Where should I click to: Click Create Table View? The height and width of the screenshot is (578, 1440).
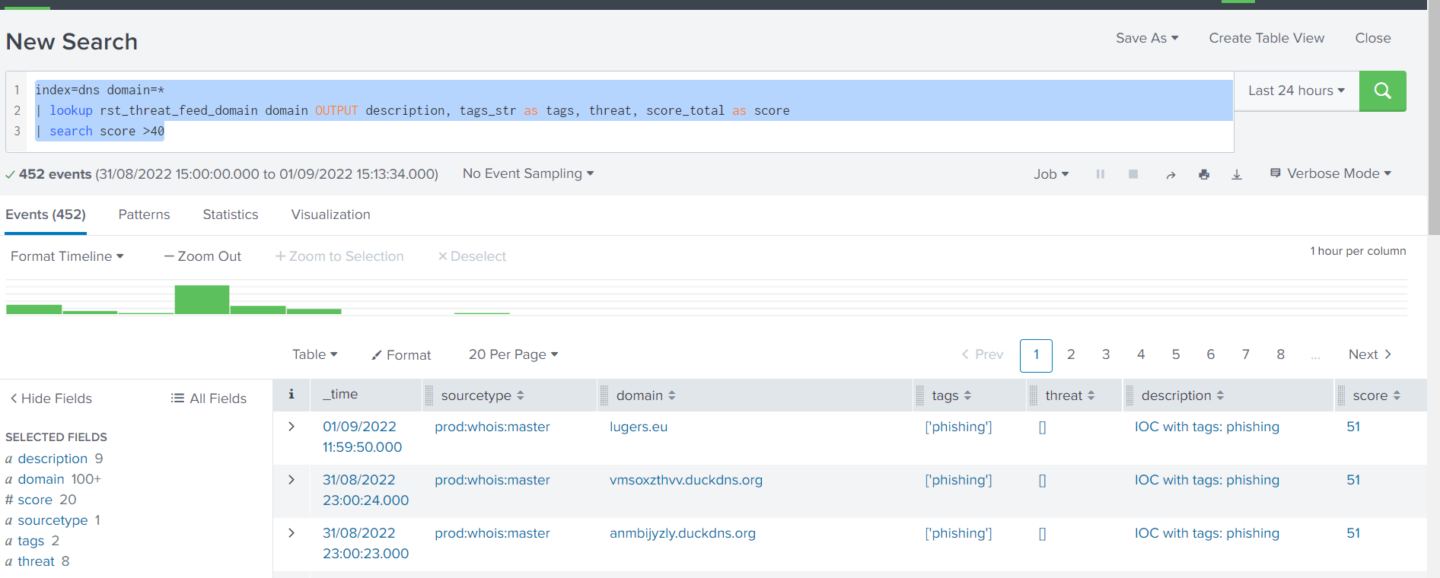[x=1266, y=38]
